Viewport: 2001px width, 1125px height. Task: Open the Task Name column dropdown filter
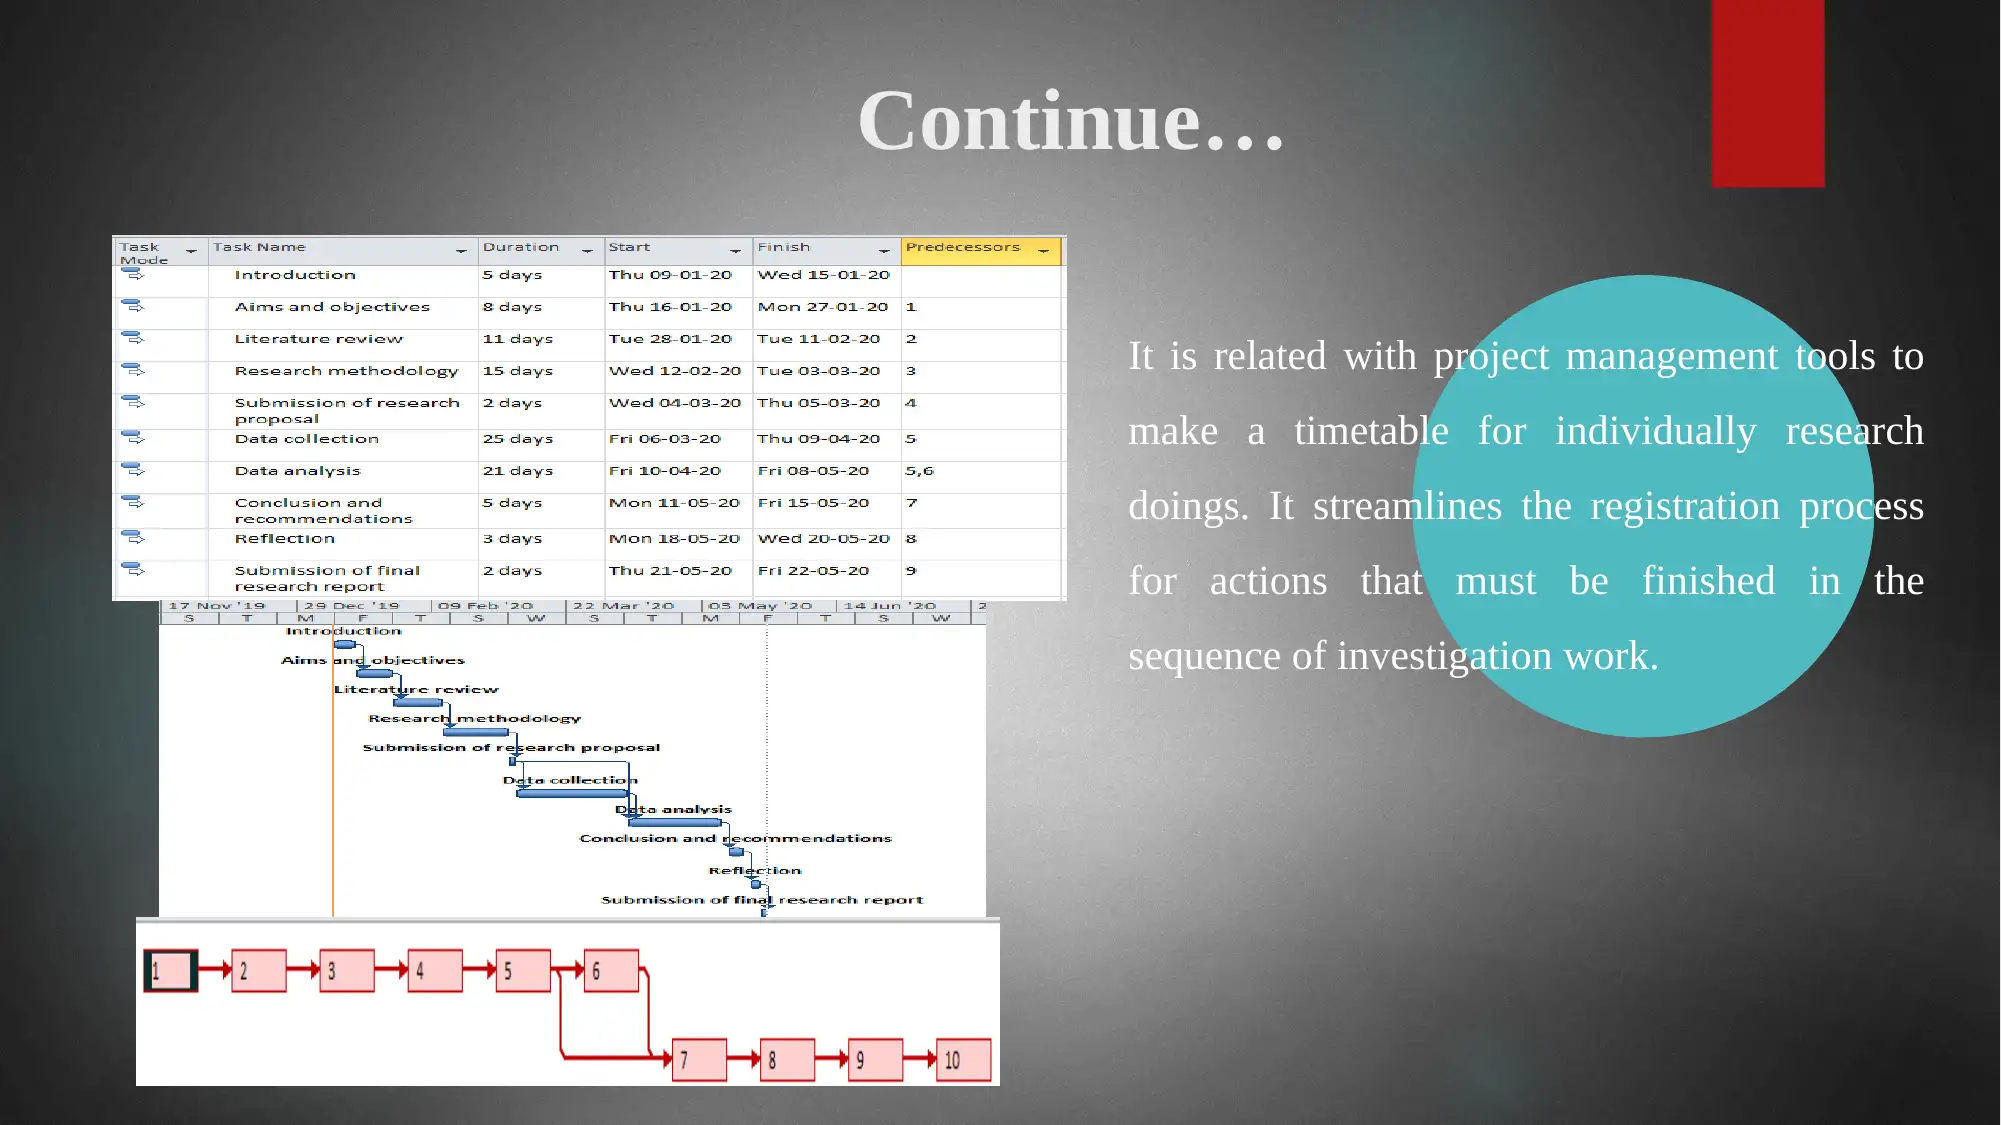(460, 247)
